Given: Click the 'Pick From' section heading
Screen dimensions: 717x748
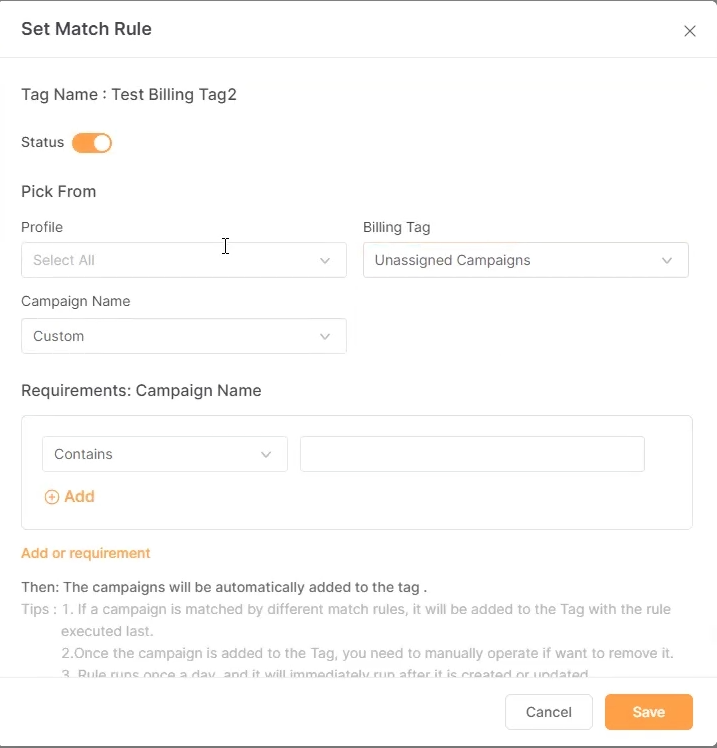Looking at the screenshot, I should click(x=58, y=191).
